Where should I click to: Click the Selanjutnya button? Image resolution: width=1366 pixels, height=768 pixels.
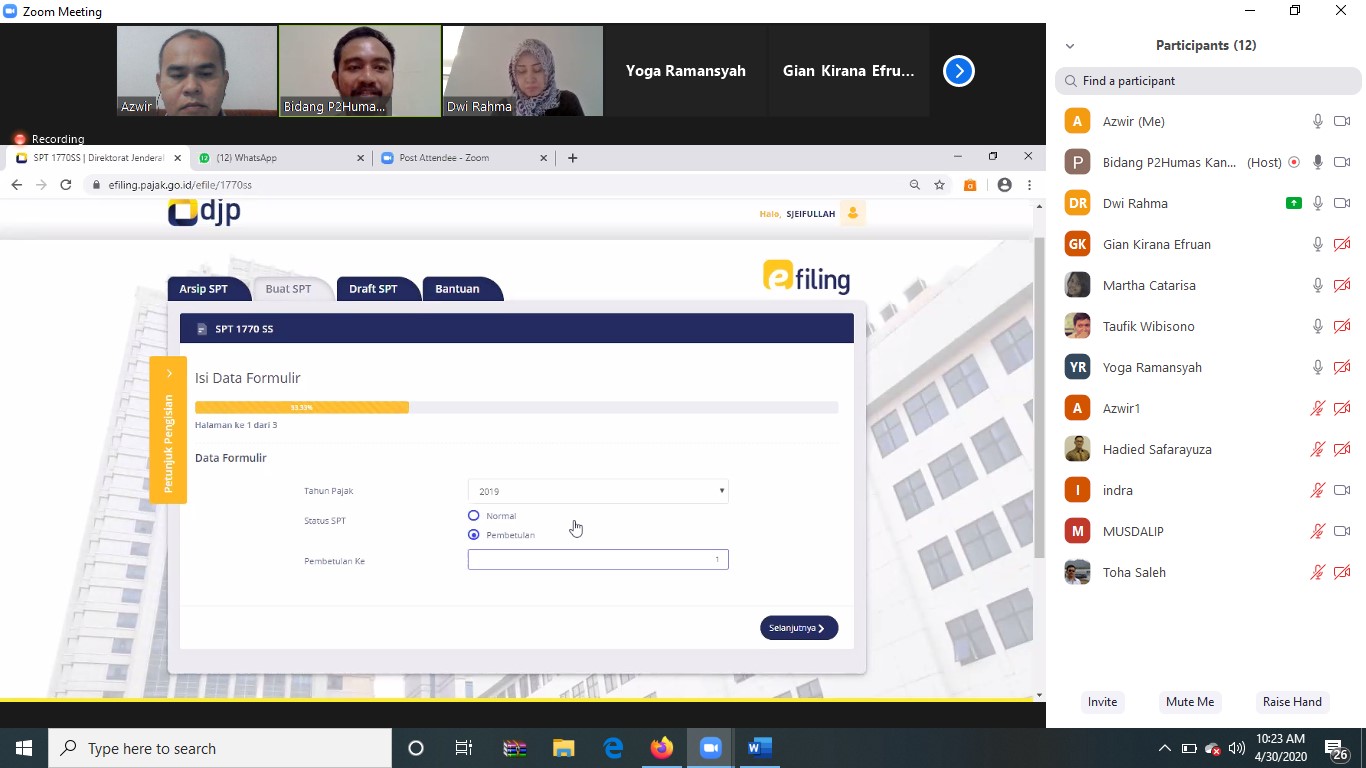pyautogui.click(x=798, y=628)
